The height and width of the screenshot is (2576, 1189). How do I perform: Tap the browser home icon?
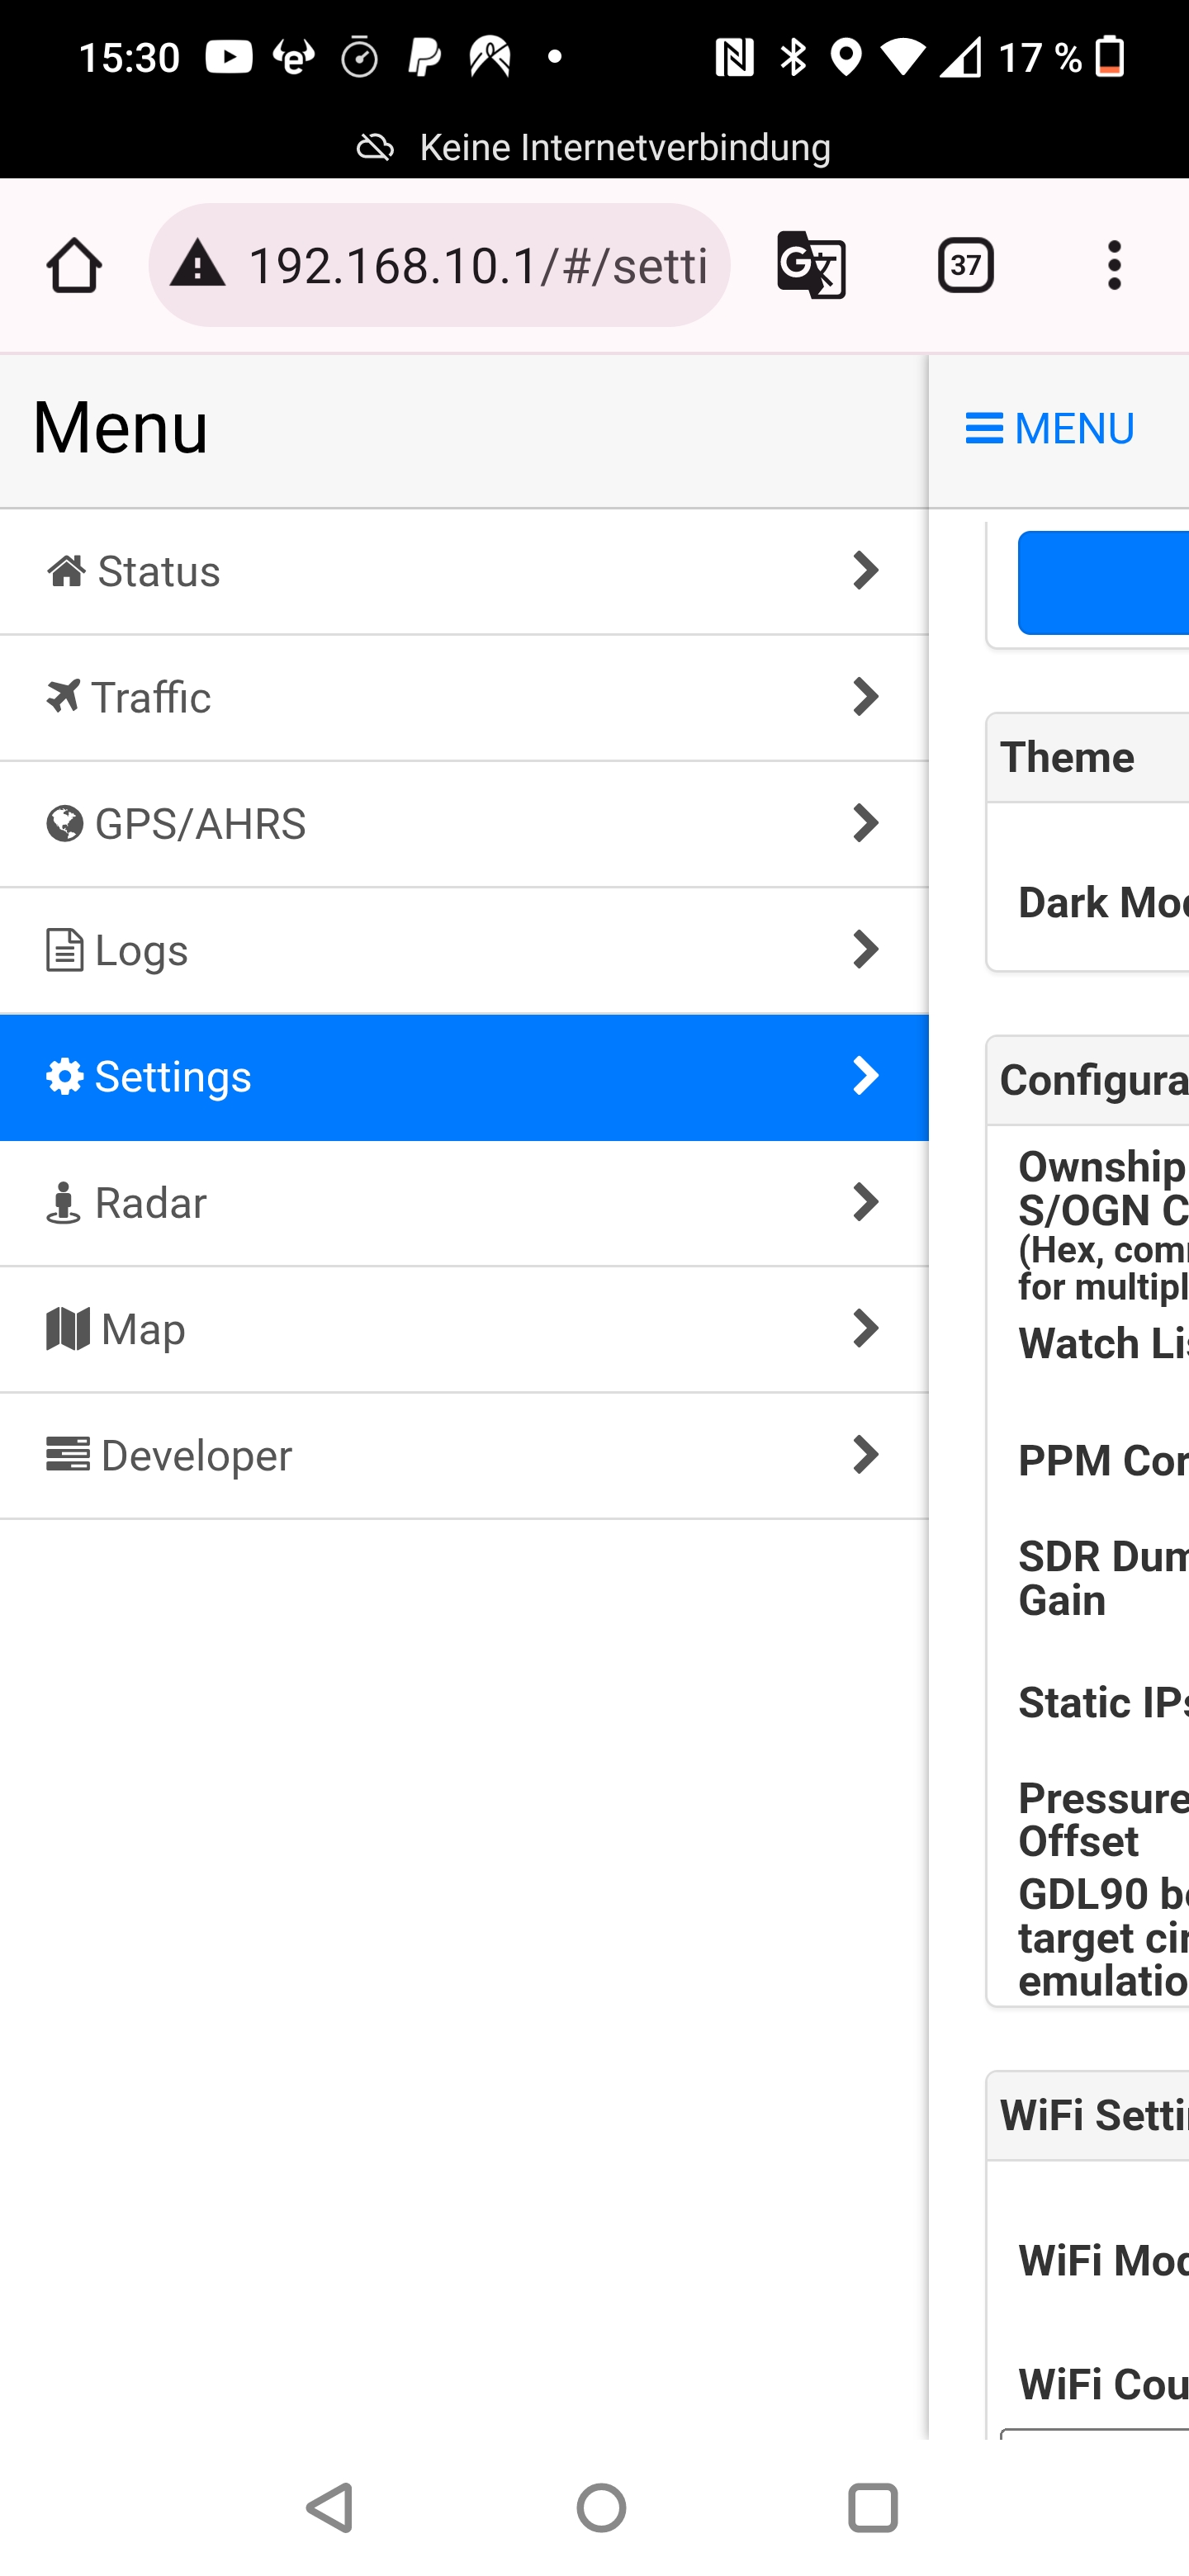[x=74, y=266]
